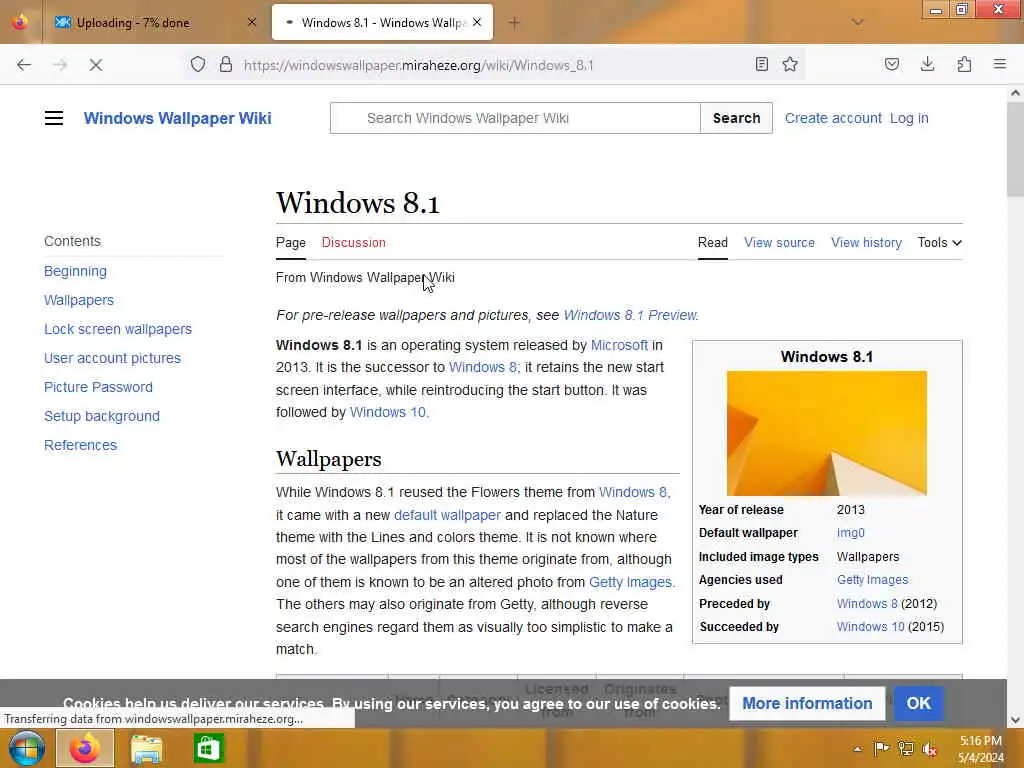Click the page vertical scrollbar thumb
1024x768 pixels.
1016,150
